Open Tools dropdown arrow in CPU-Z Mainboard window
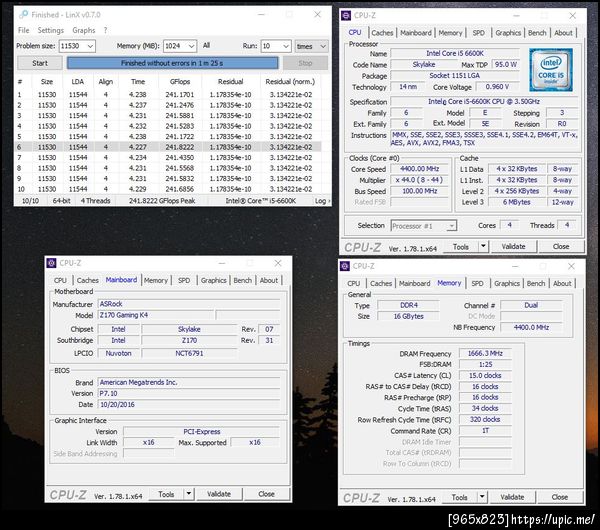Viewport: 600px width, 530px height. 189,494
